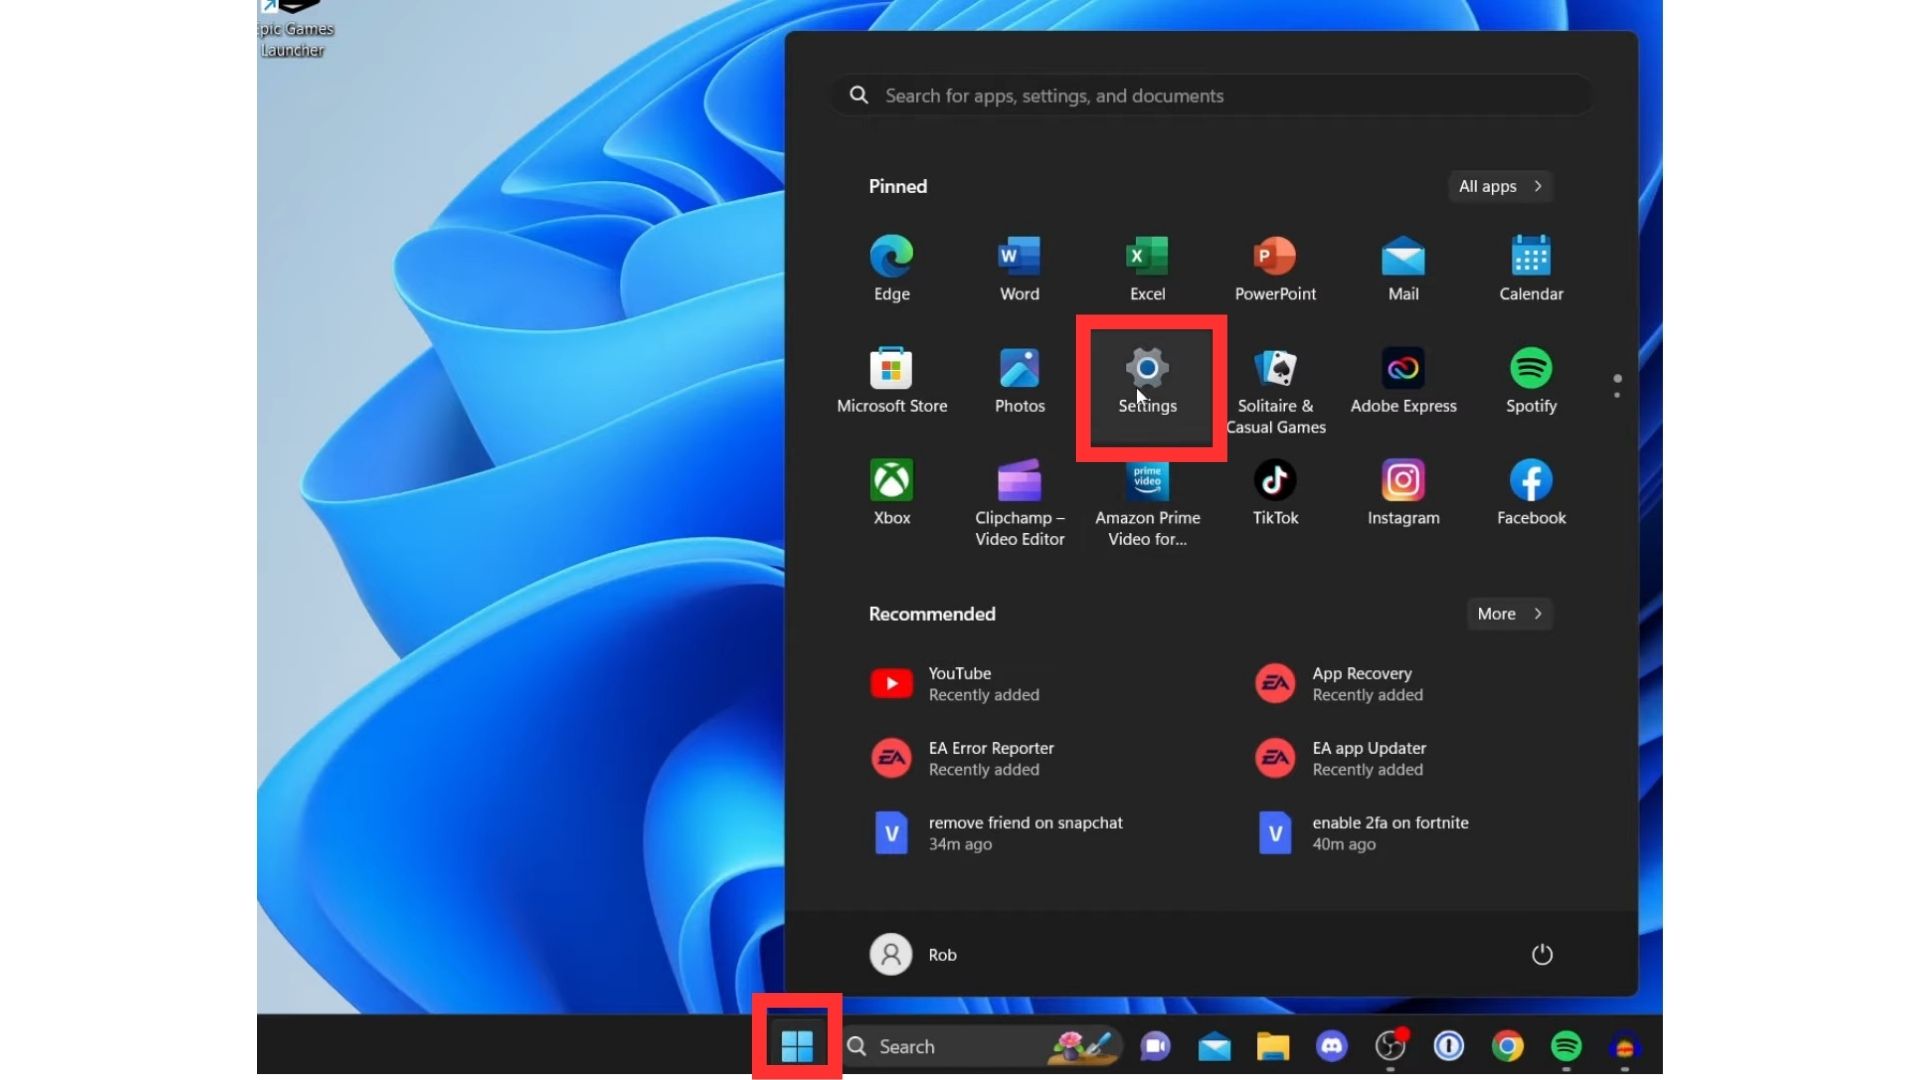
Task: Expand All apps list
Action: click(1499, 185)
